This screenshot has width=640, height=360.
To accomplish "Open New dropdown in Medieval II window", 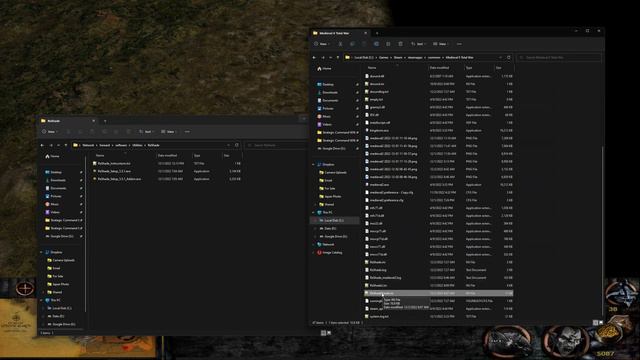I will tap(321, 44).
